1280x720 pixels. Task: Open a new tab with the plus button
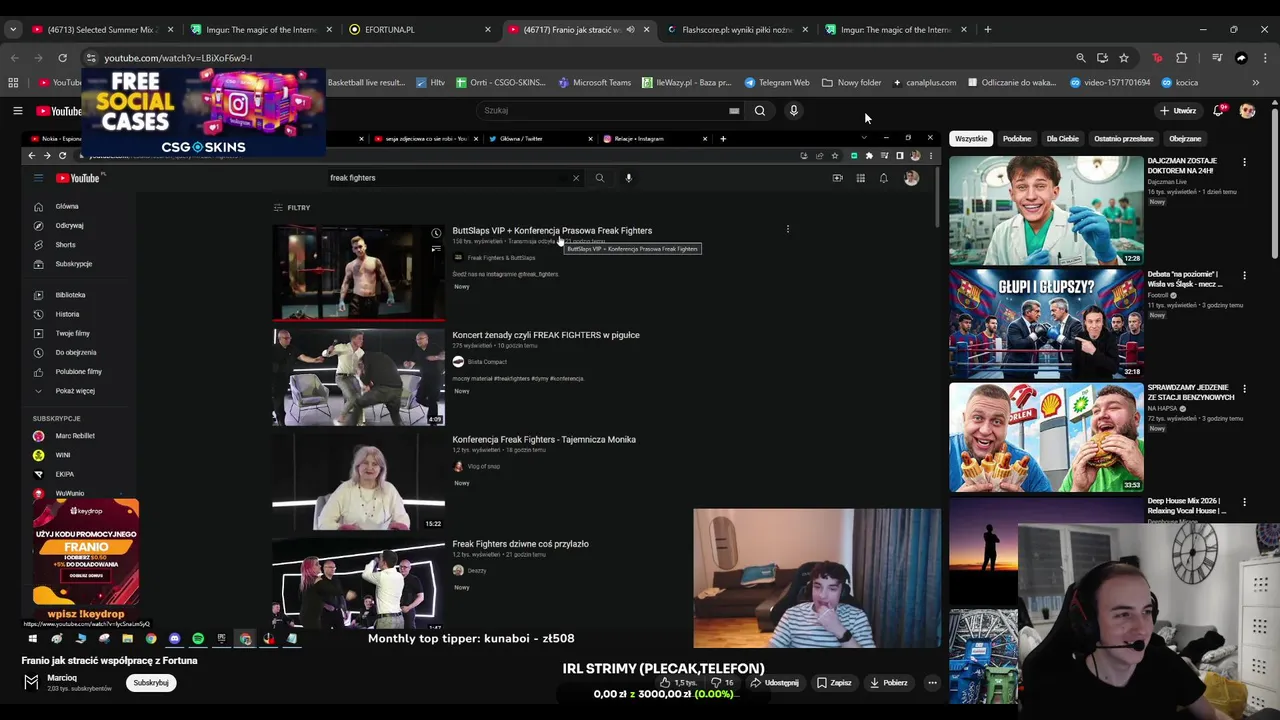(987, 29)
